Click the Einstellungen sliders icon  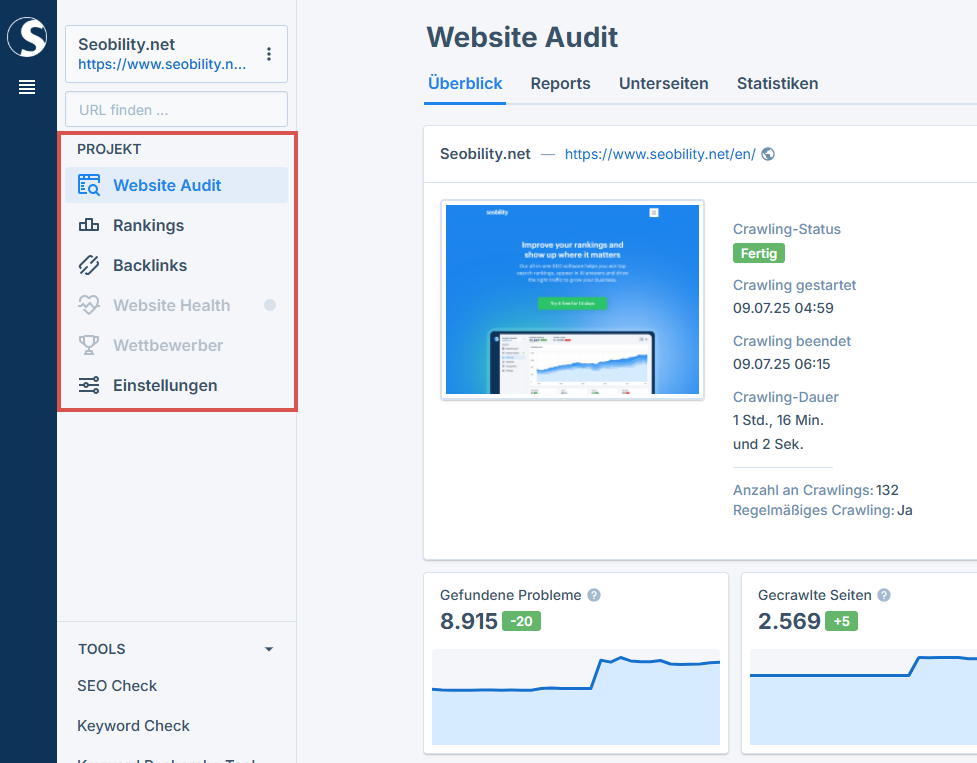click(89, 386)
